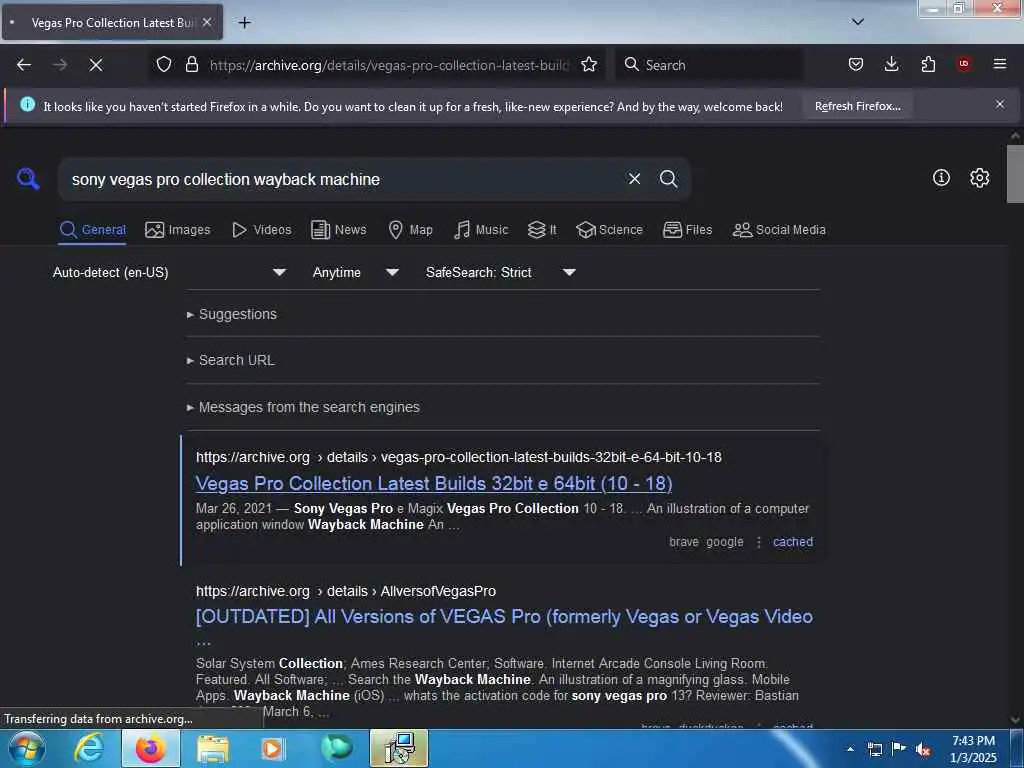
Task: Dismiss the Firefox refresh notification
Action: [x=999, y=104]
